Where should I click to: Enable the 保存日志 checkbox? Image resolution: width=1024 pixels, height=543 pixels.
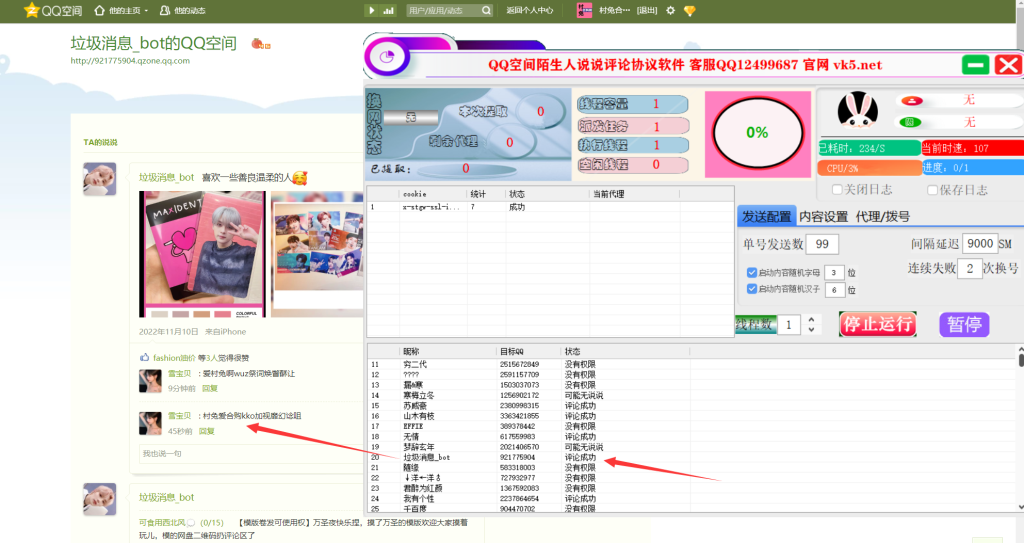932,190
